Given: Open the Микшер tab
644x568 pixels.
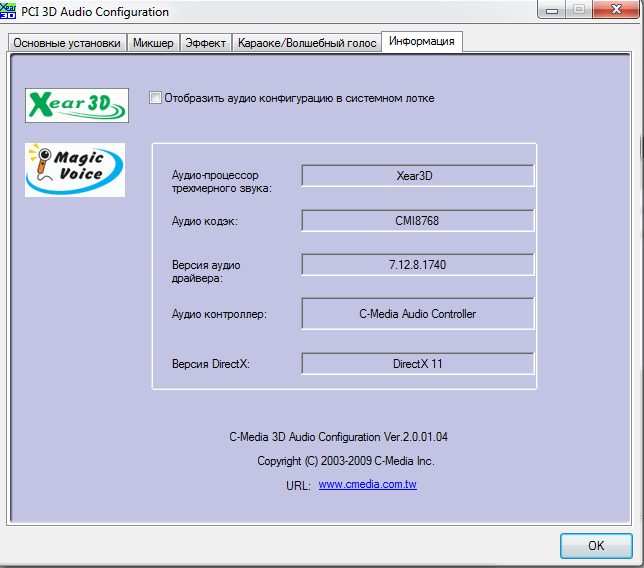Looking at the screenshot, I should (153, 43).
